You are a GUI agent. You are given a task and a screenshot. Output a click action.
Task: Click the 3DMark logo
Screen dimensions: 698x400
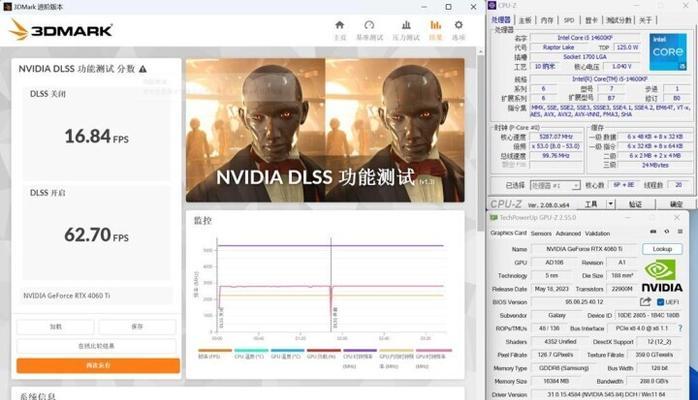[61, 30]
